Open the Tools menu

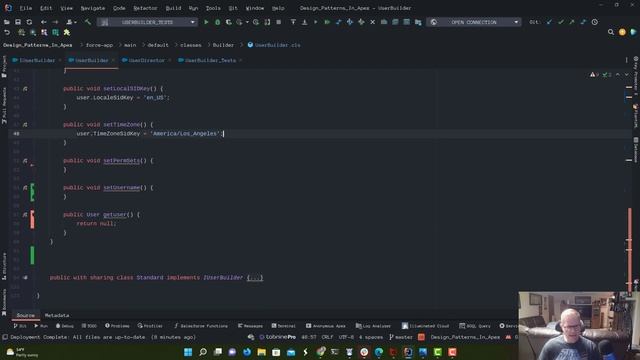(x=213, y=8)
